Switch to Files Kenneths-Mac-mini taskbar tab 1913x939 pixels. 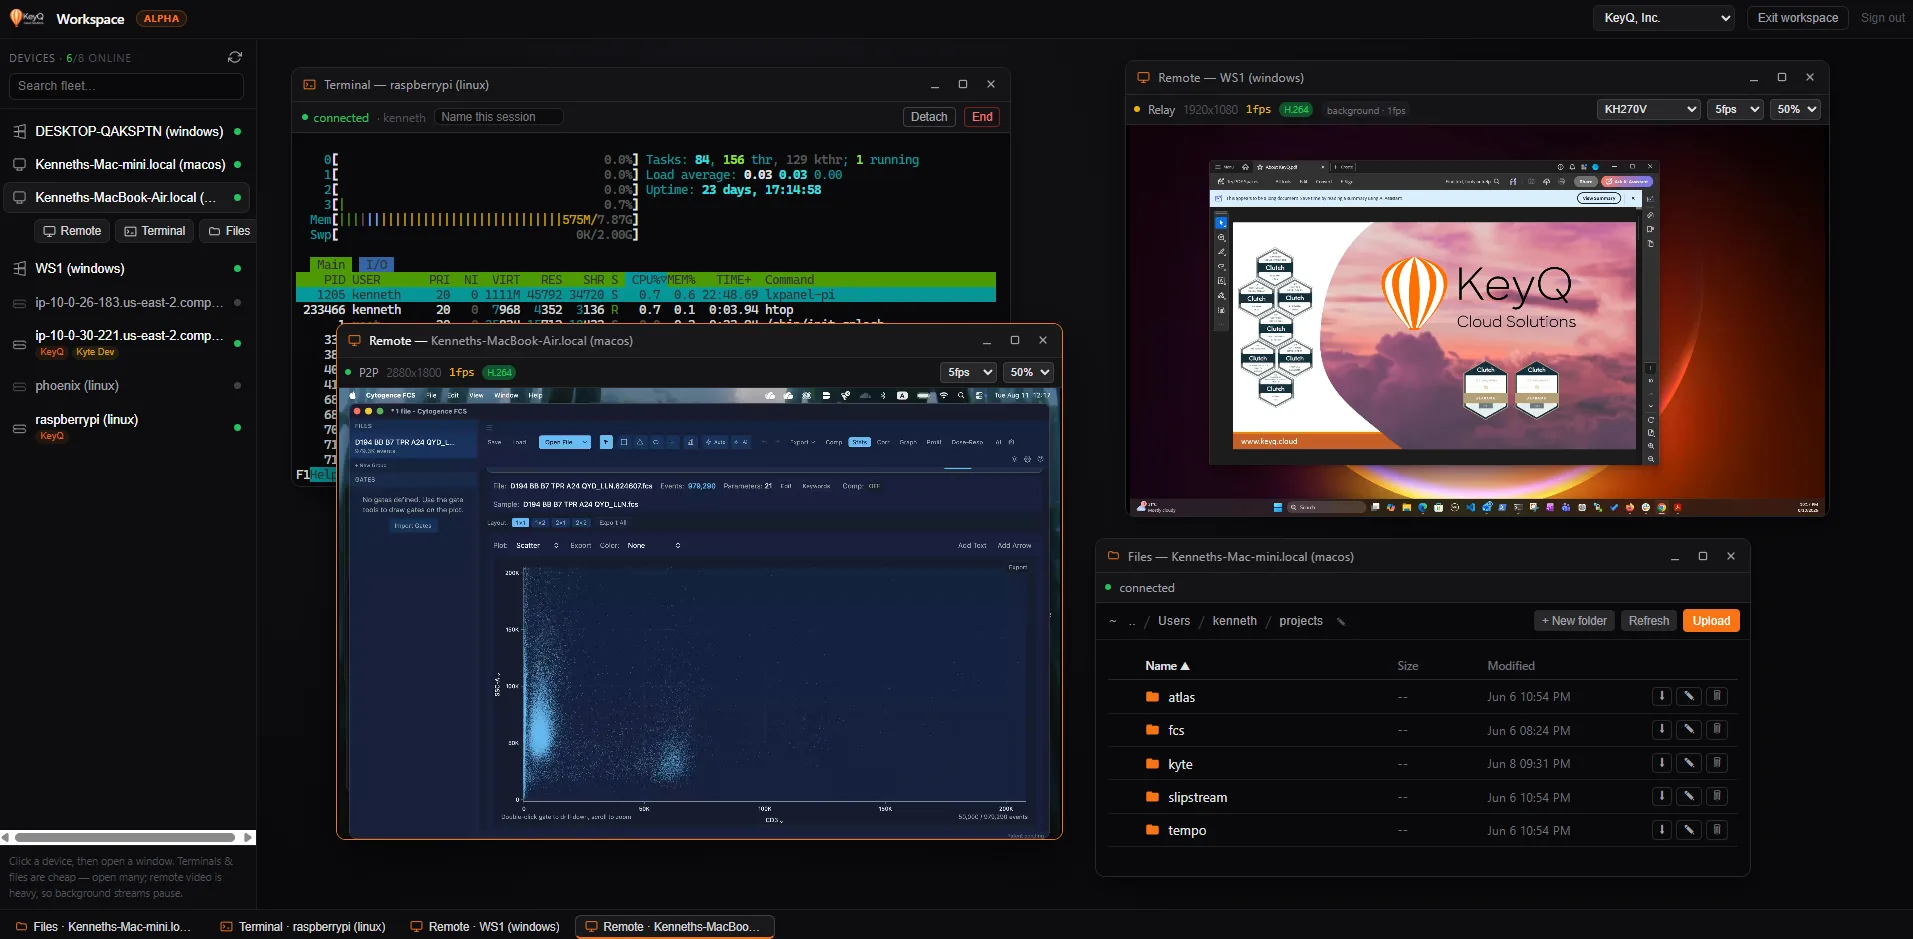pyautogui.click(x=103, y=927)
